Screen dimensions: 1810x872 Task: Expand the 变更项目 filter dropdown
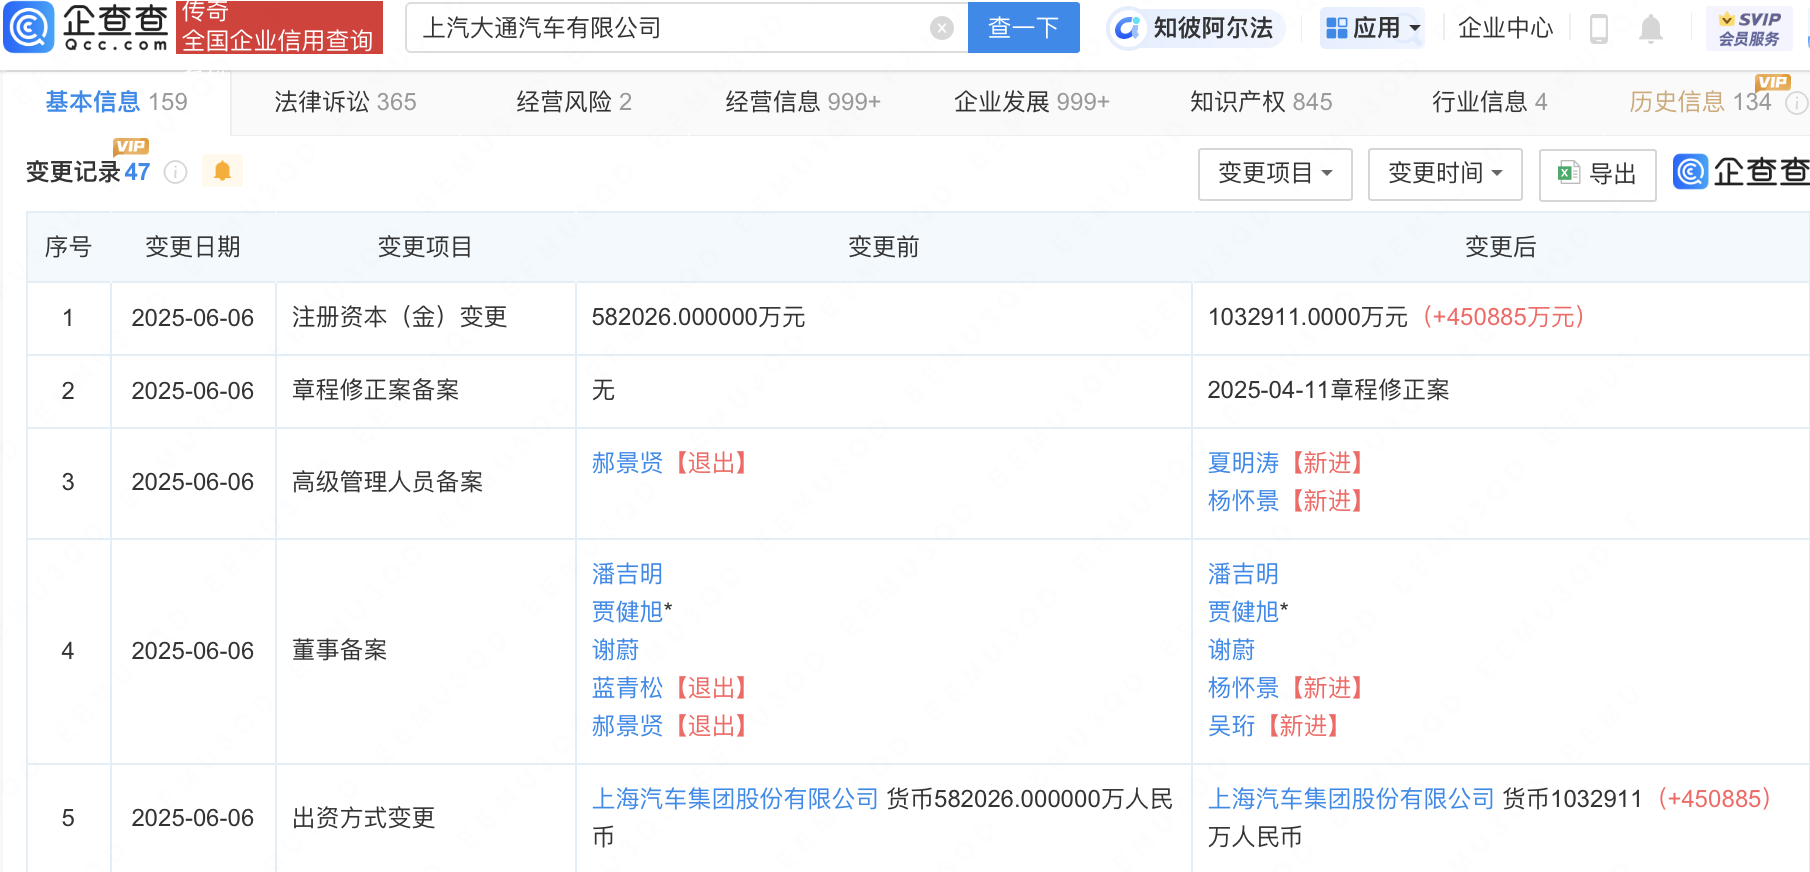[1275, 174]
